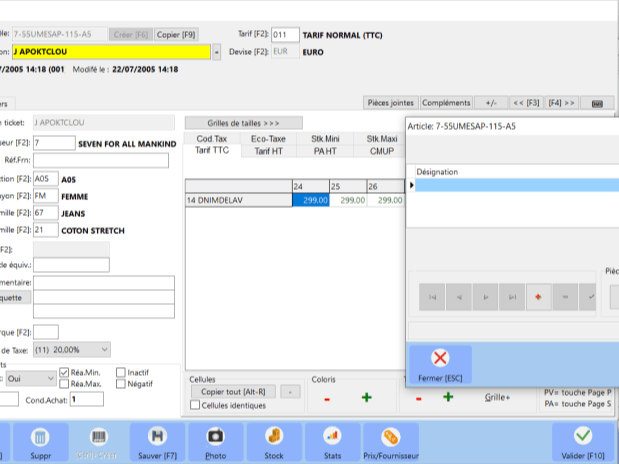Open the tax rate (11) 20,00% dropdown
The width and height of the screenshot is (619, 464).
(71, 349)
